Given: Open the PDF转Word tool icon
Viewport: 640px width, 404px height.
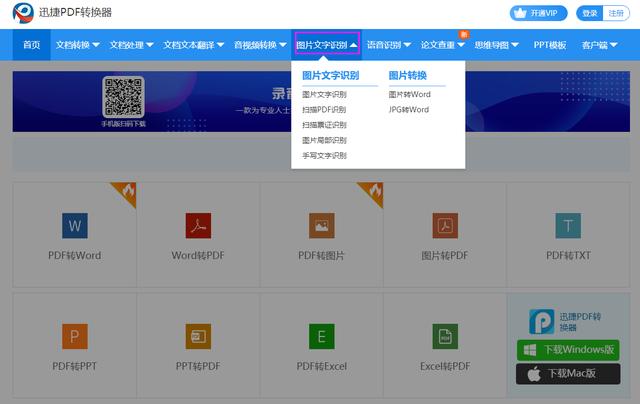Looking at the screenshot, I should pos(75,226).
